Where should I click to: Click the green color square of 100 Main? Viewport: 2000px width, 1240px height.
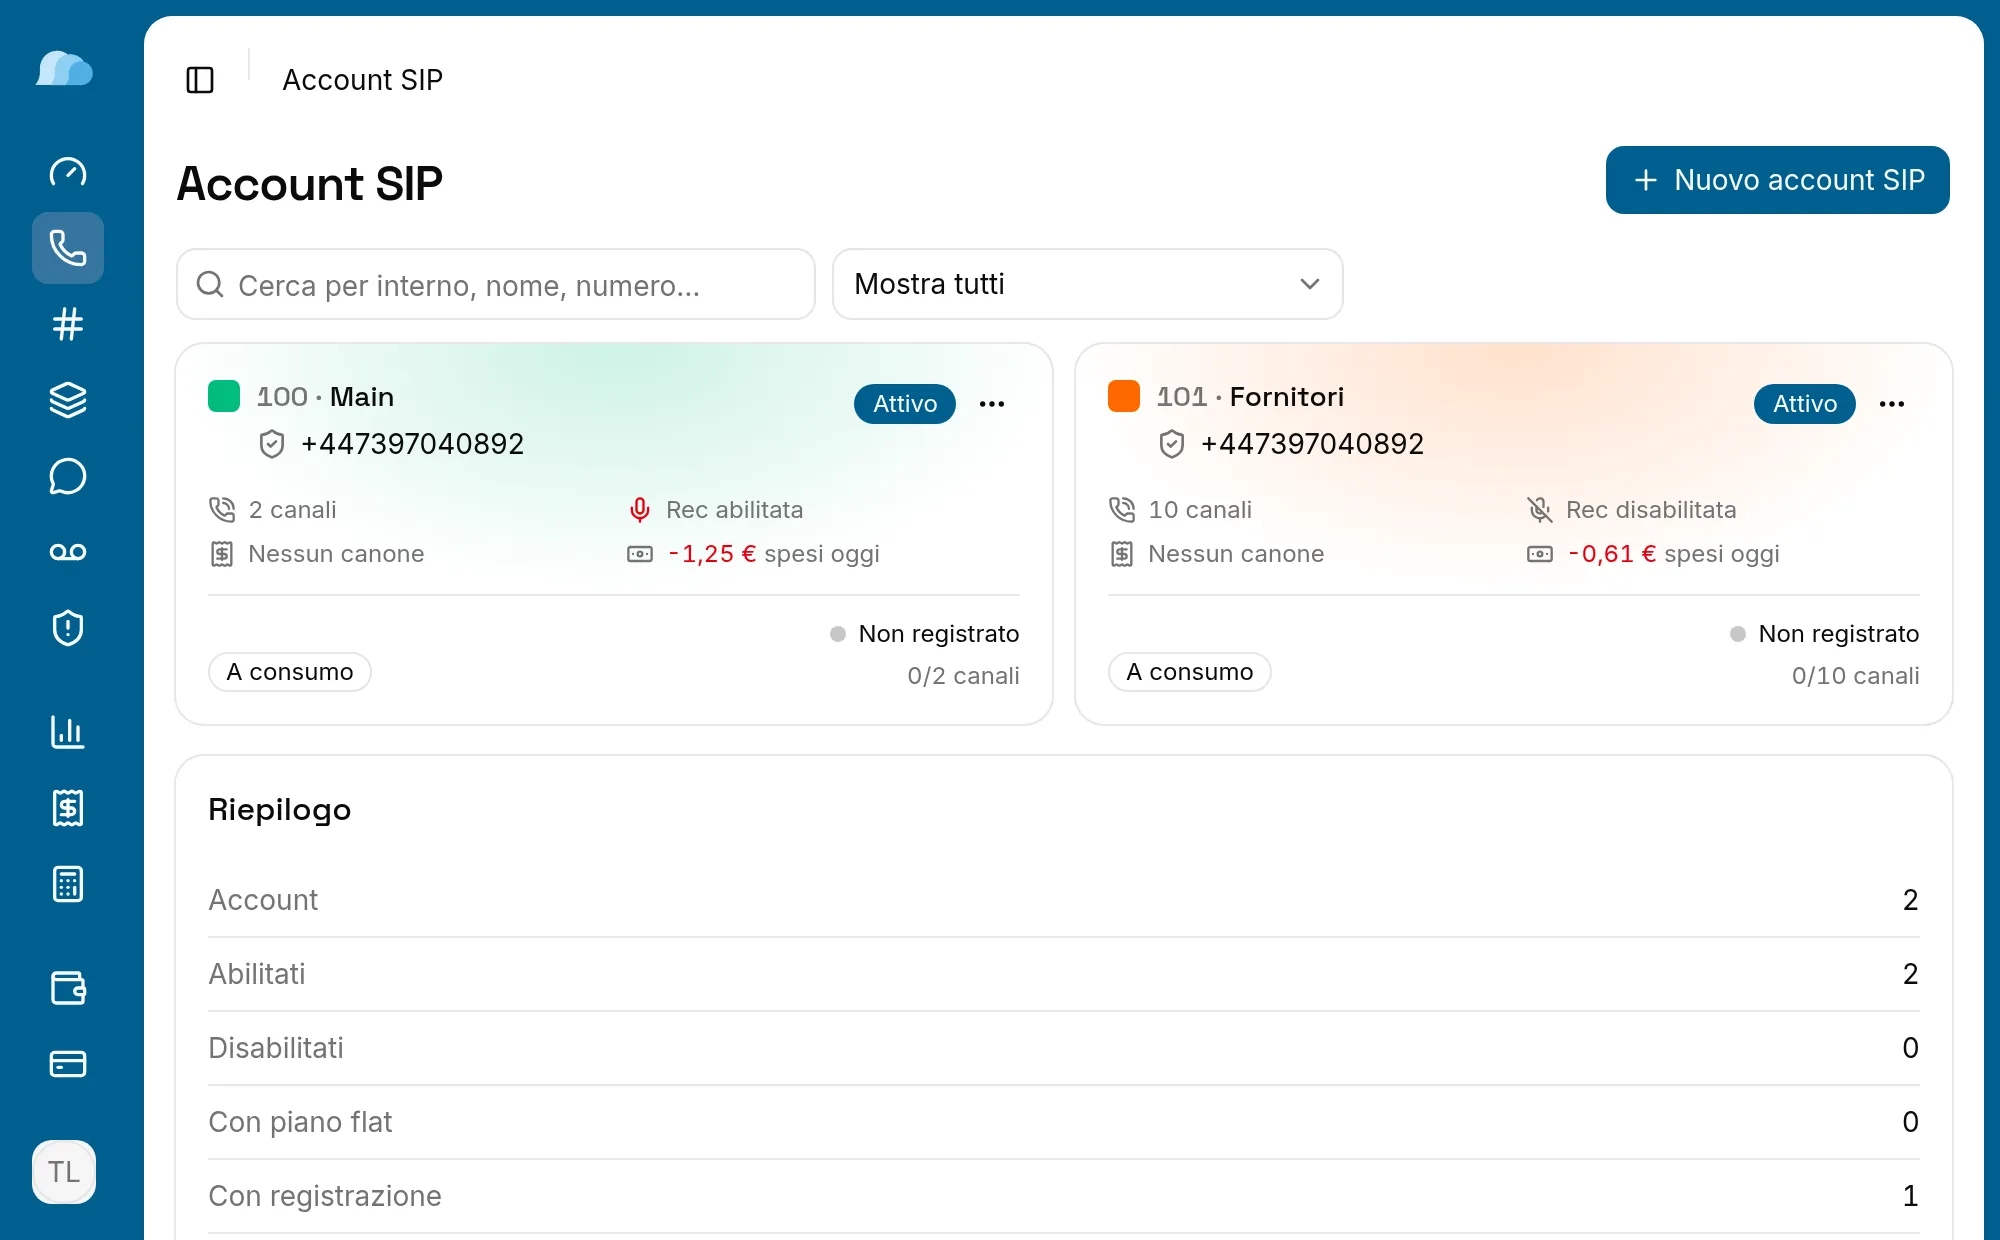point(224,396)
